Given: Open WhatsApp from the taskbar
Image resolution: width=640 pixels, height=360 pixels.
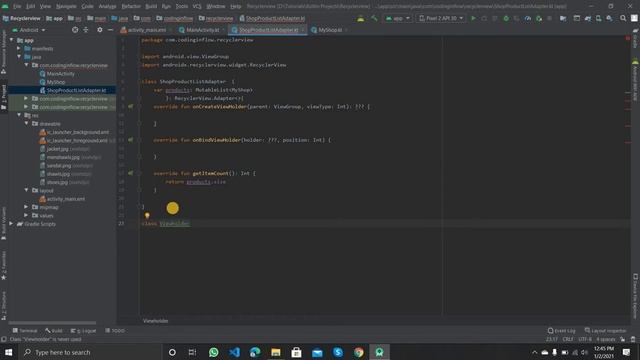Looking at the screenshot, I should (213, 352).
